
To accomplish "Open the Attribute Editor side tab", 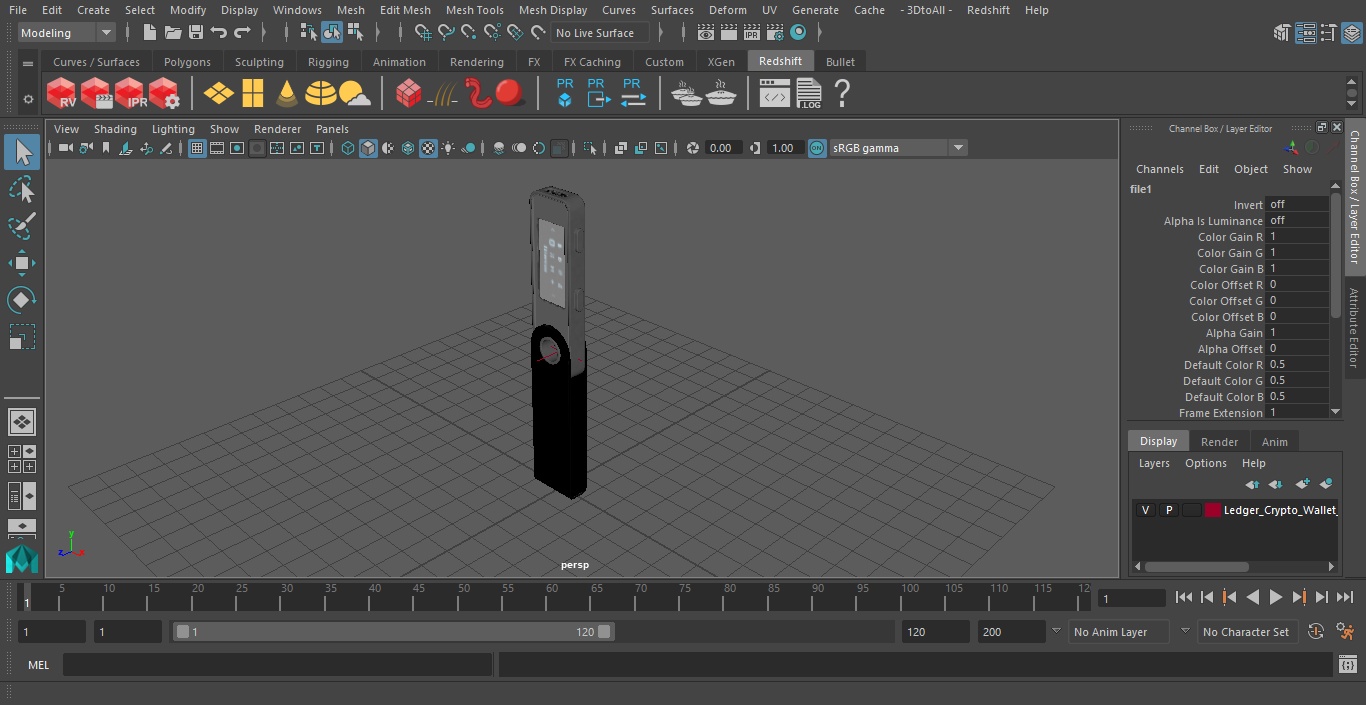I will [1354, 328].
